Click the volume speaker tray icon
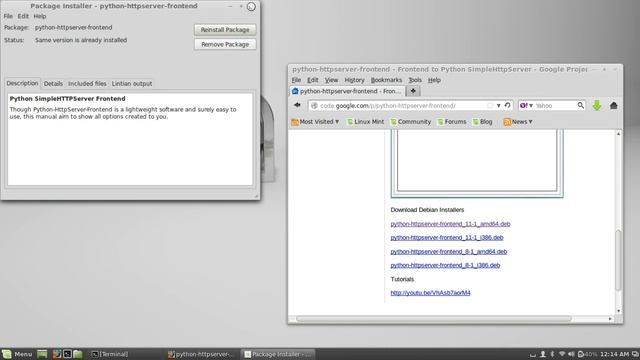The height and width of the screenshot is (360, 640). pyautogui.click(x=571, y=354)
